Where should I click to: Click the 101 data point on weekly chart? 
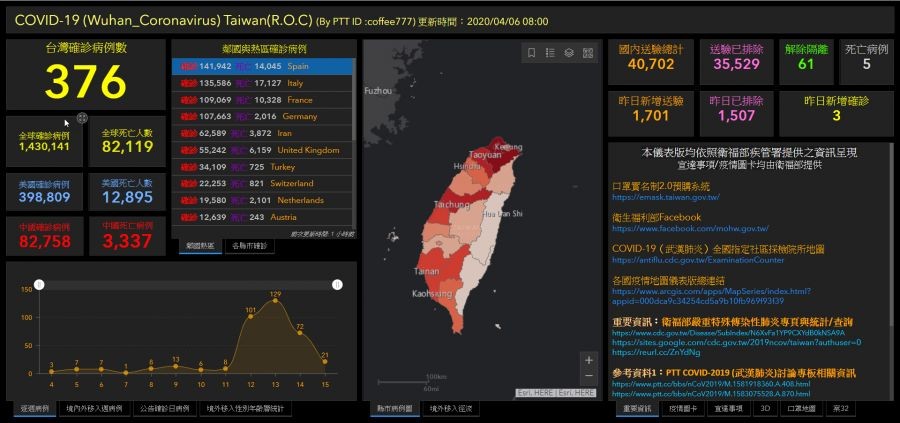[x=250, y=316]
